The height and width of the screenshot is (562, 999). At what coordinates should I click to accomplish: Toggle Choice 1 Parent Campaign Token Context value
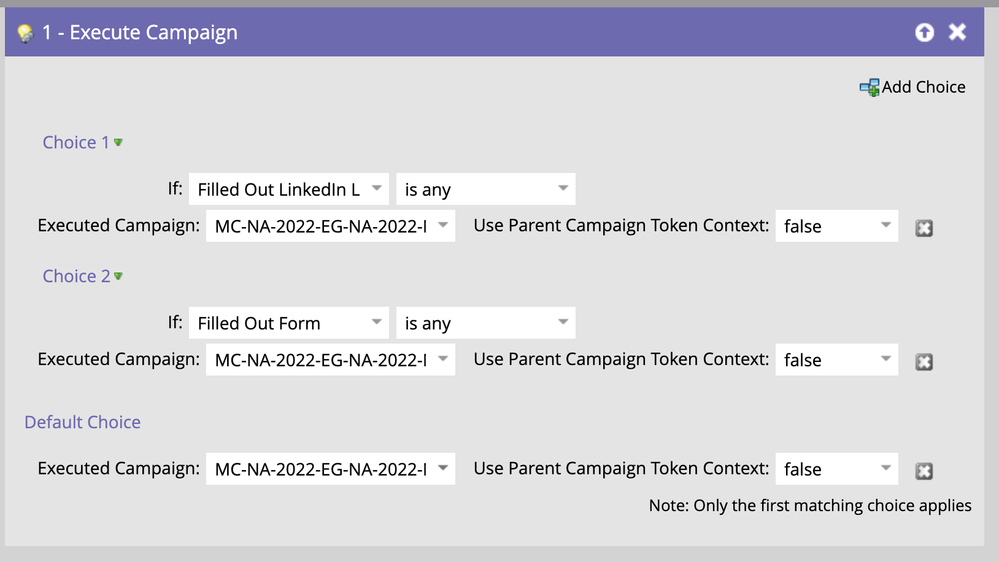[x=836, y=226]
